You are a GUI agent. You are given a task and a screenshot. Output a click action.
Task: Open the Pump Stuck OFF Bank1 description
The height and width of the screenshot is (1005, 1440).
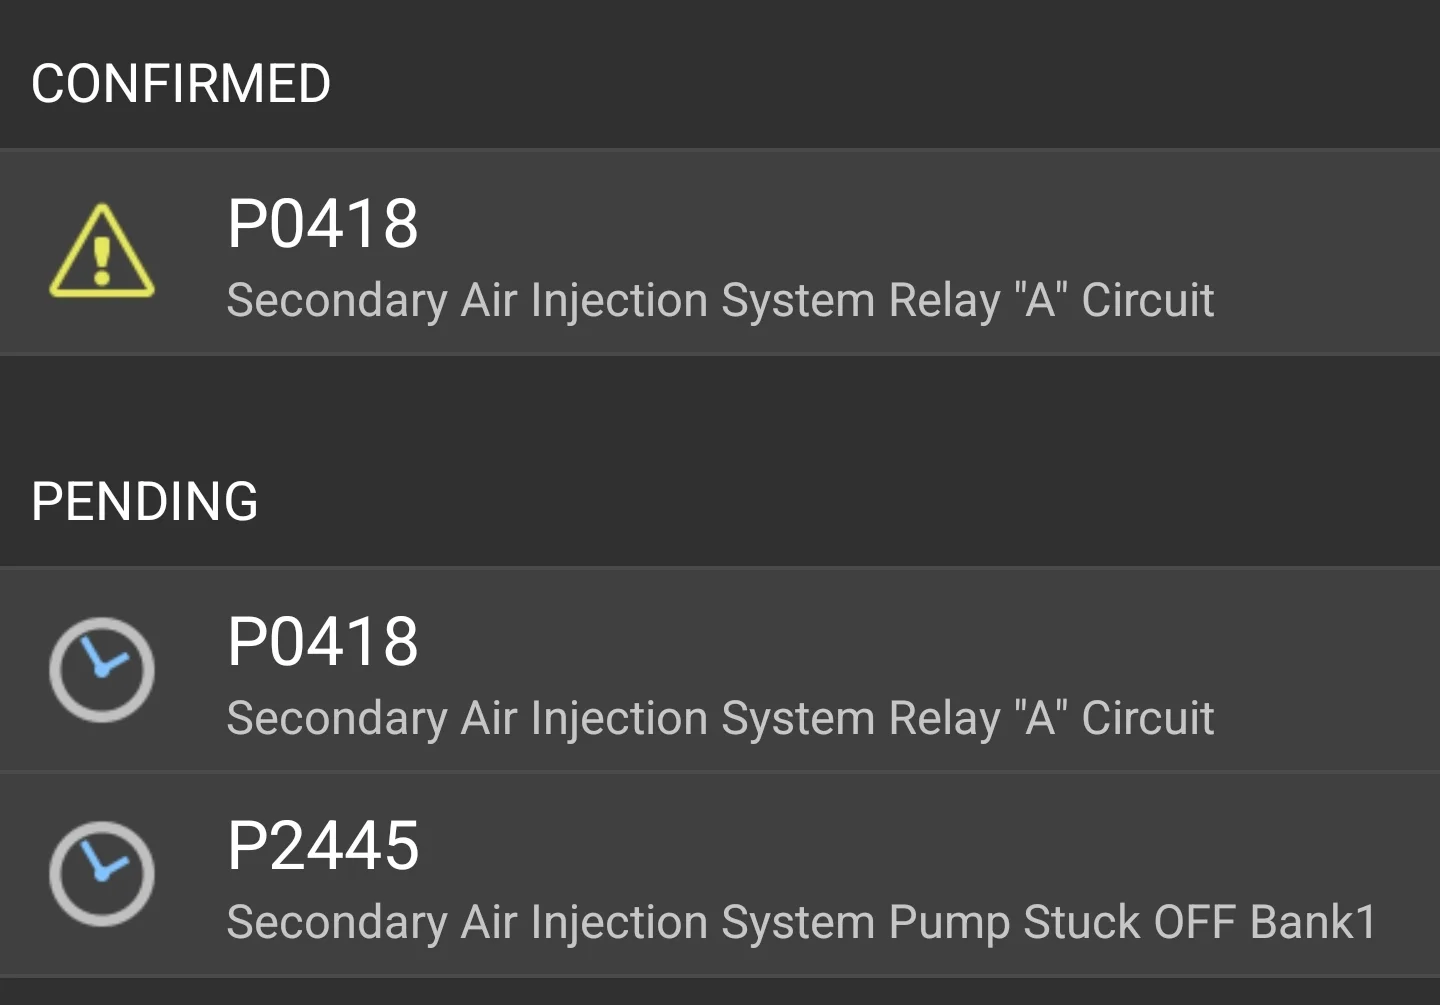coord(800,922)
